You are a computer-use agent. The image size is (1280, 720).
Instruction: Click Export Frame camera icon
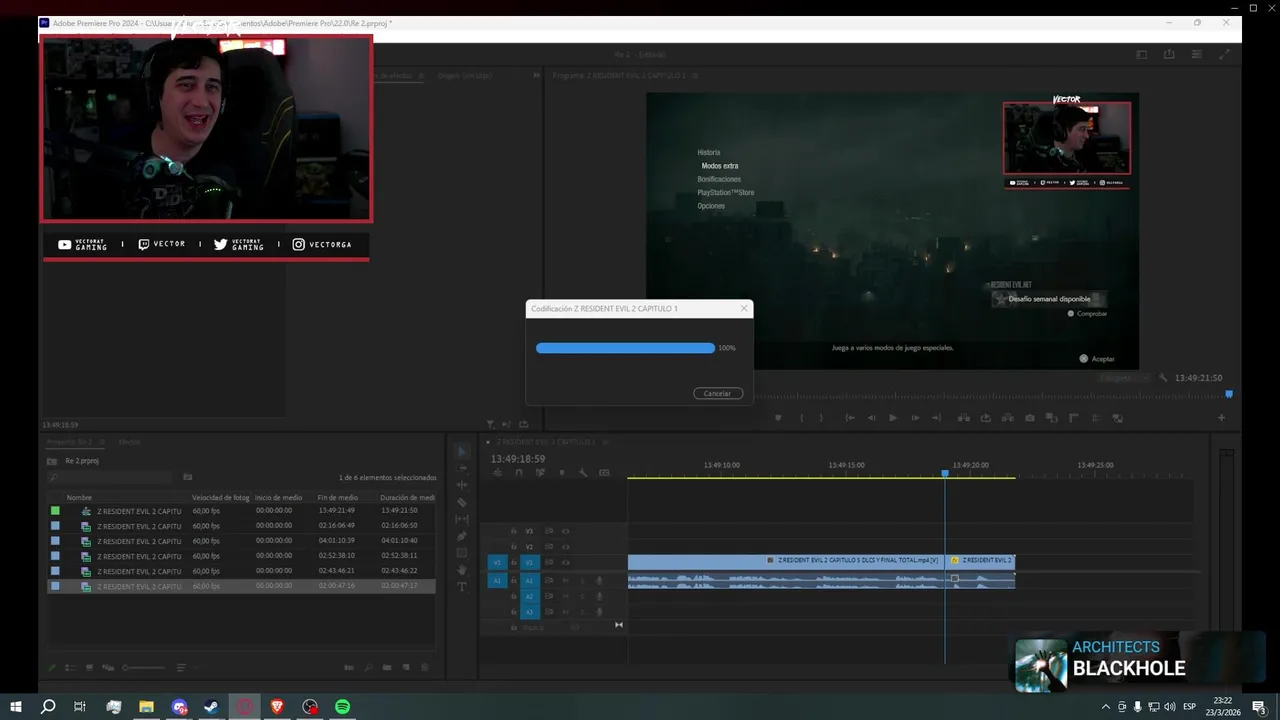1030,418
